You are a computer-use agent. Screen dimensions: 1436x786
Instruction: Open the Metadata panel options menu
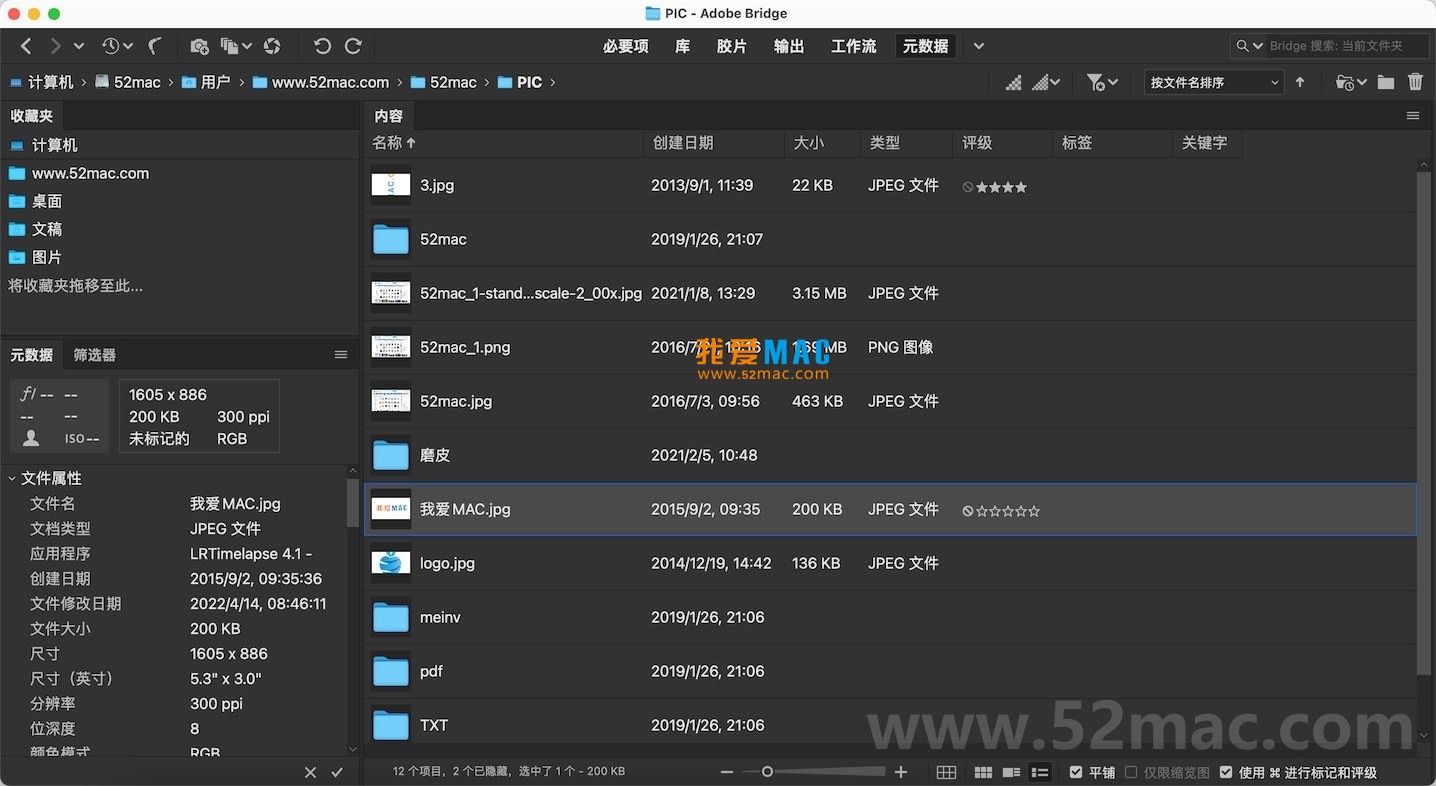(x=341, y=355)
